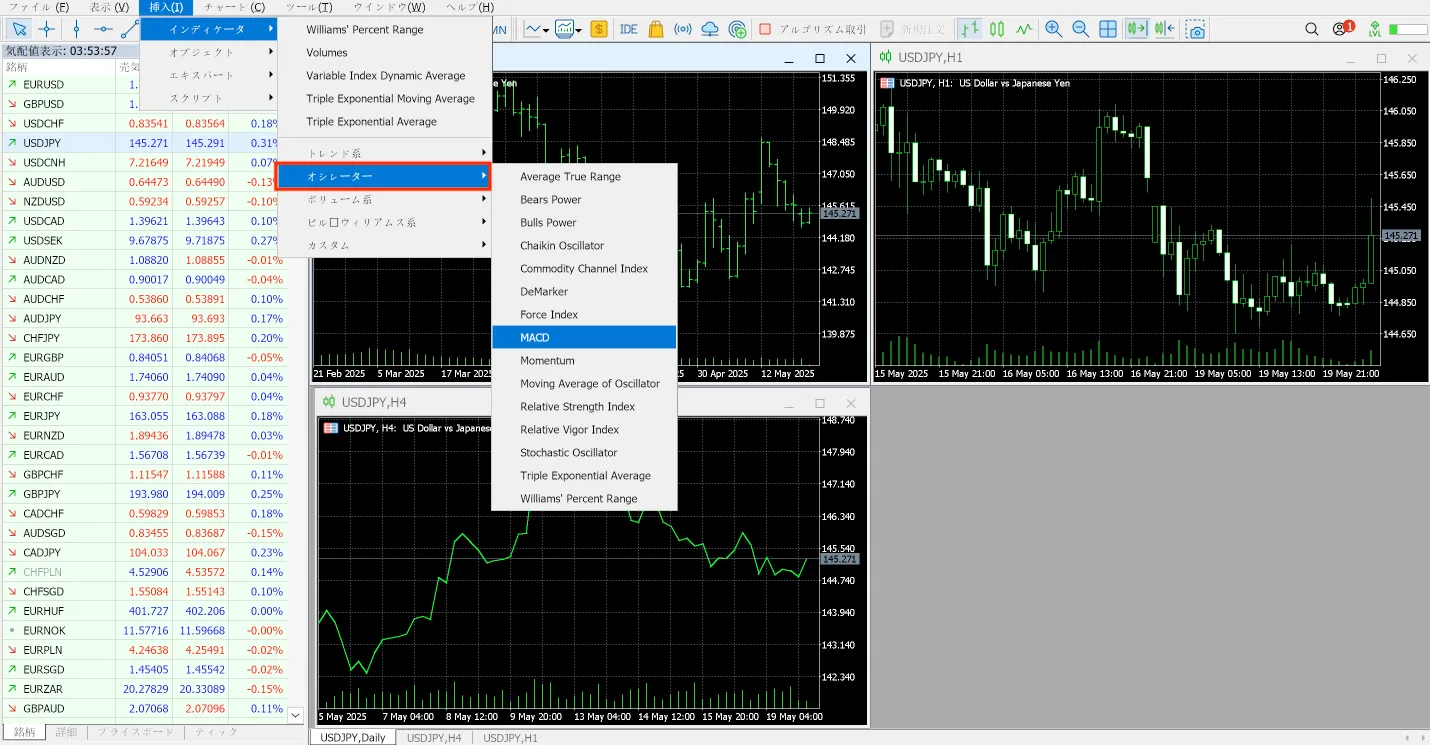Open the ウインドウ (Window) menu
Image resolution: width=1430 pixels, height=745 pixels.
tap(389, 7)
